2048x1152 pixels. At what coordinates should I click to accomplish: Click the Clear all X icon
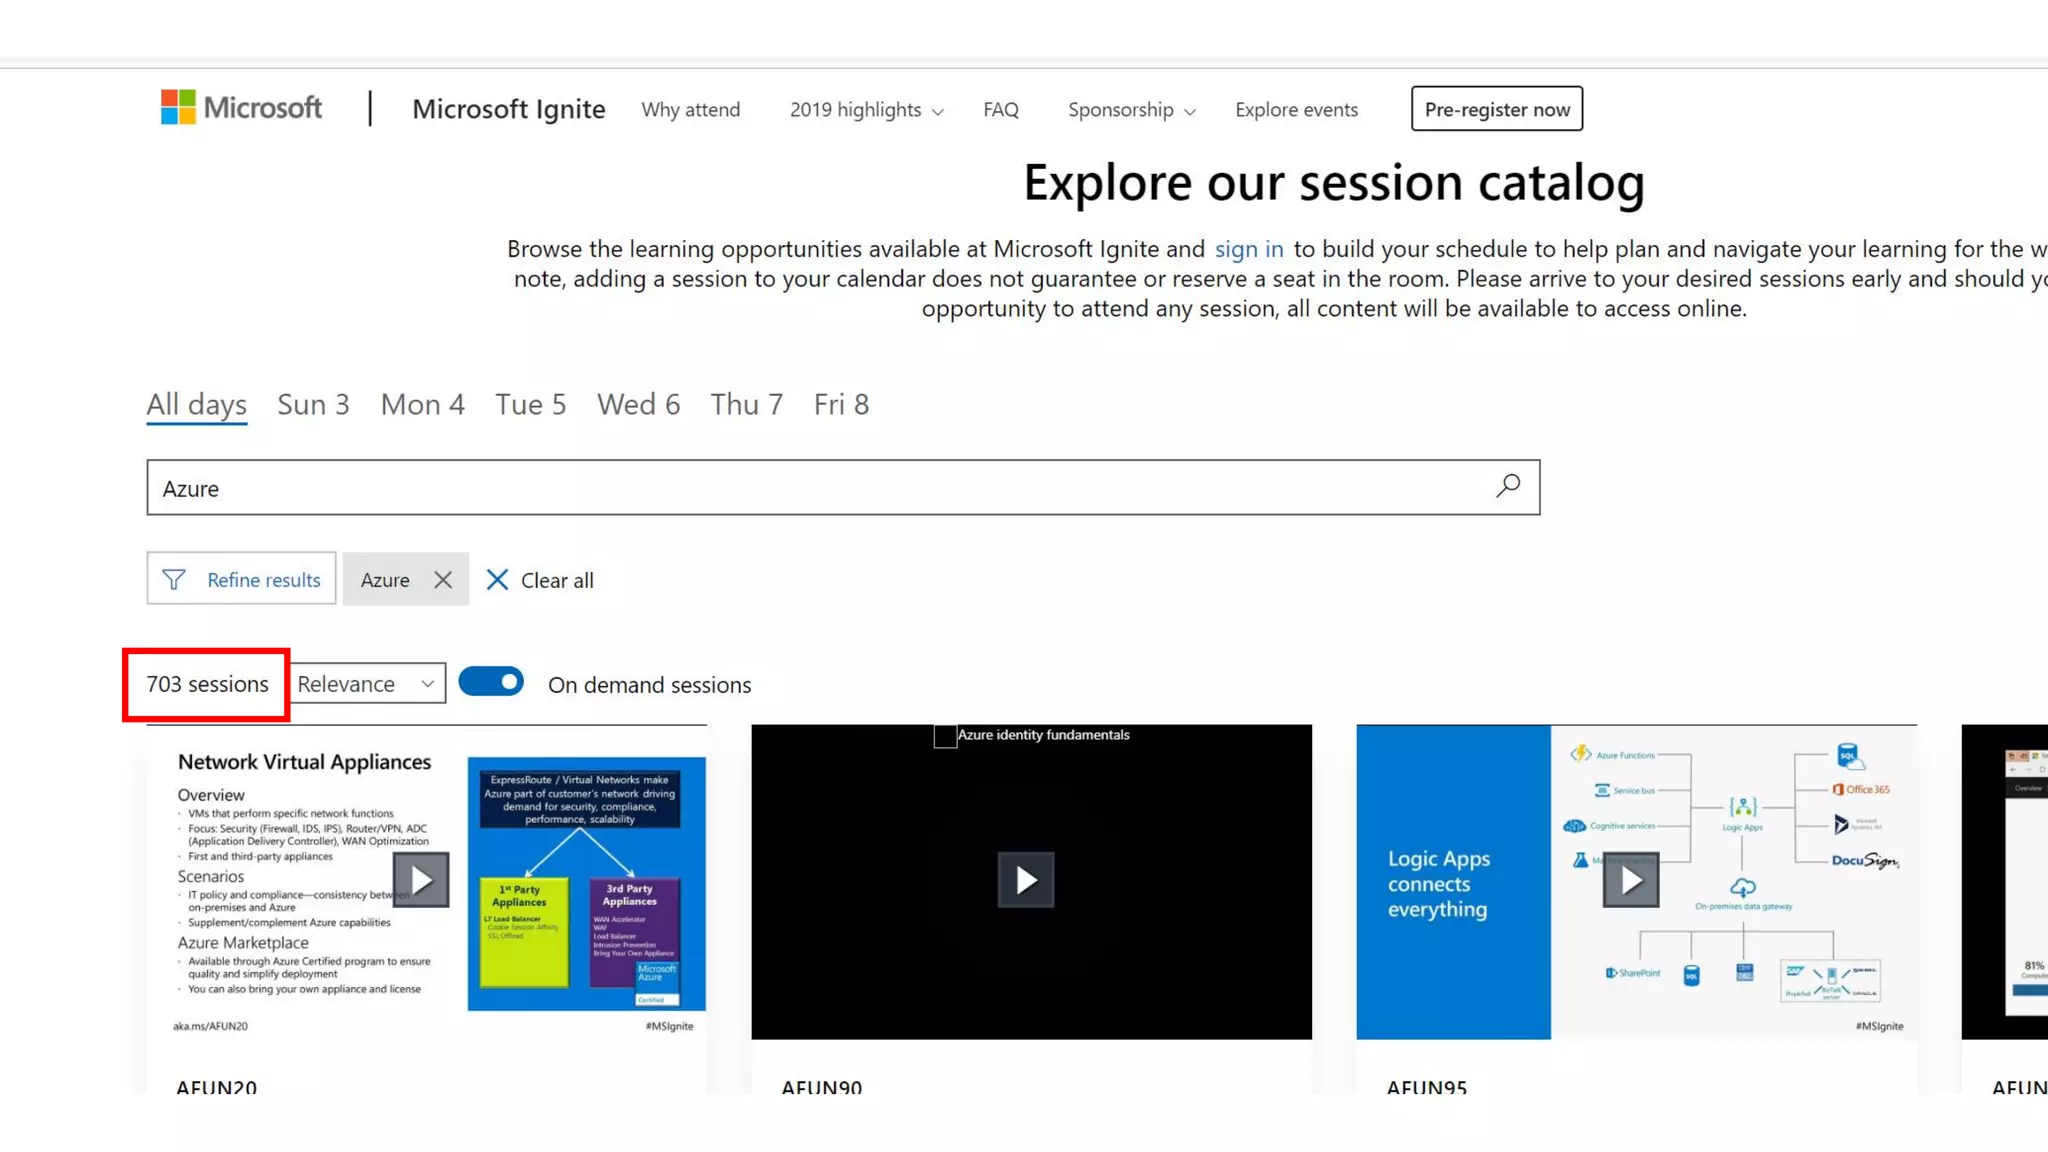pyautogui.click(x=497, y=580)
